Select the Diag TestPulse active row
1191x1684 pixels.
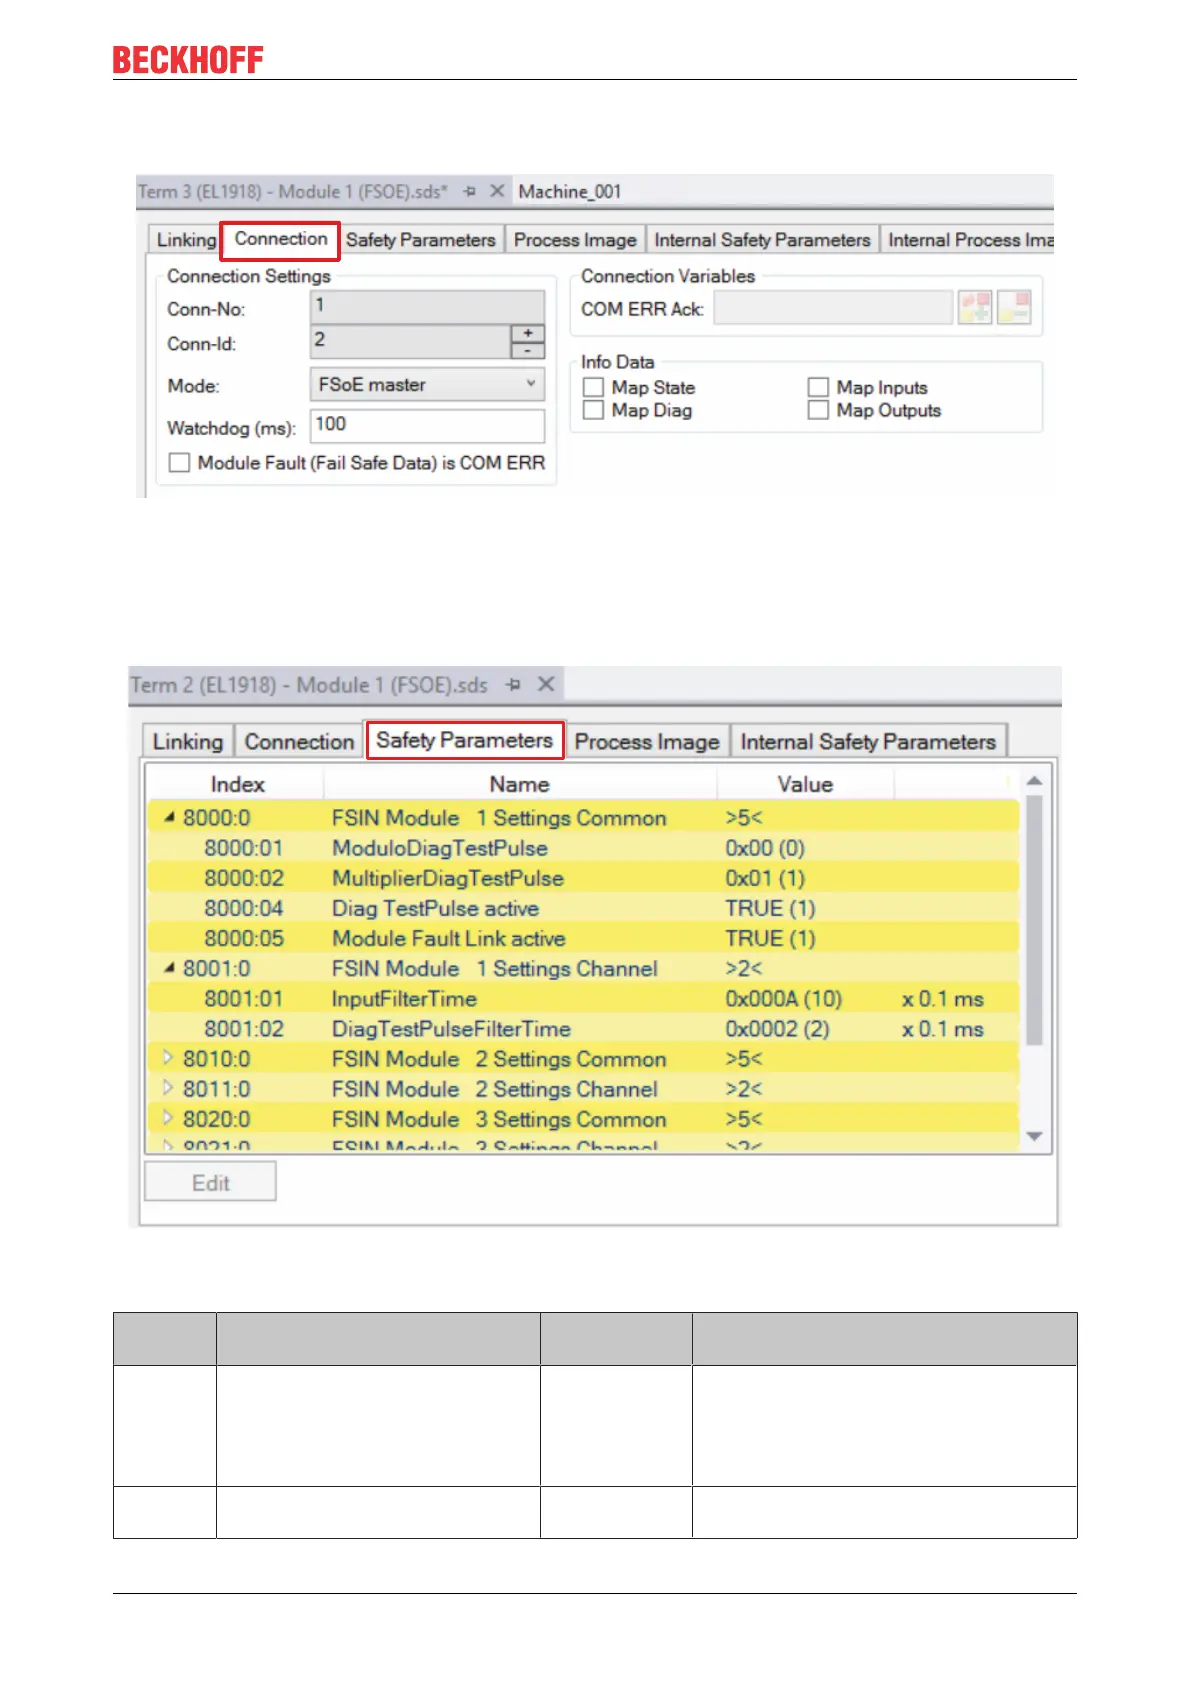pyautogui.click(x=584, y=908)
